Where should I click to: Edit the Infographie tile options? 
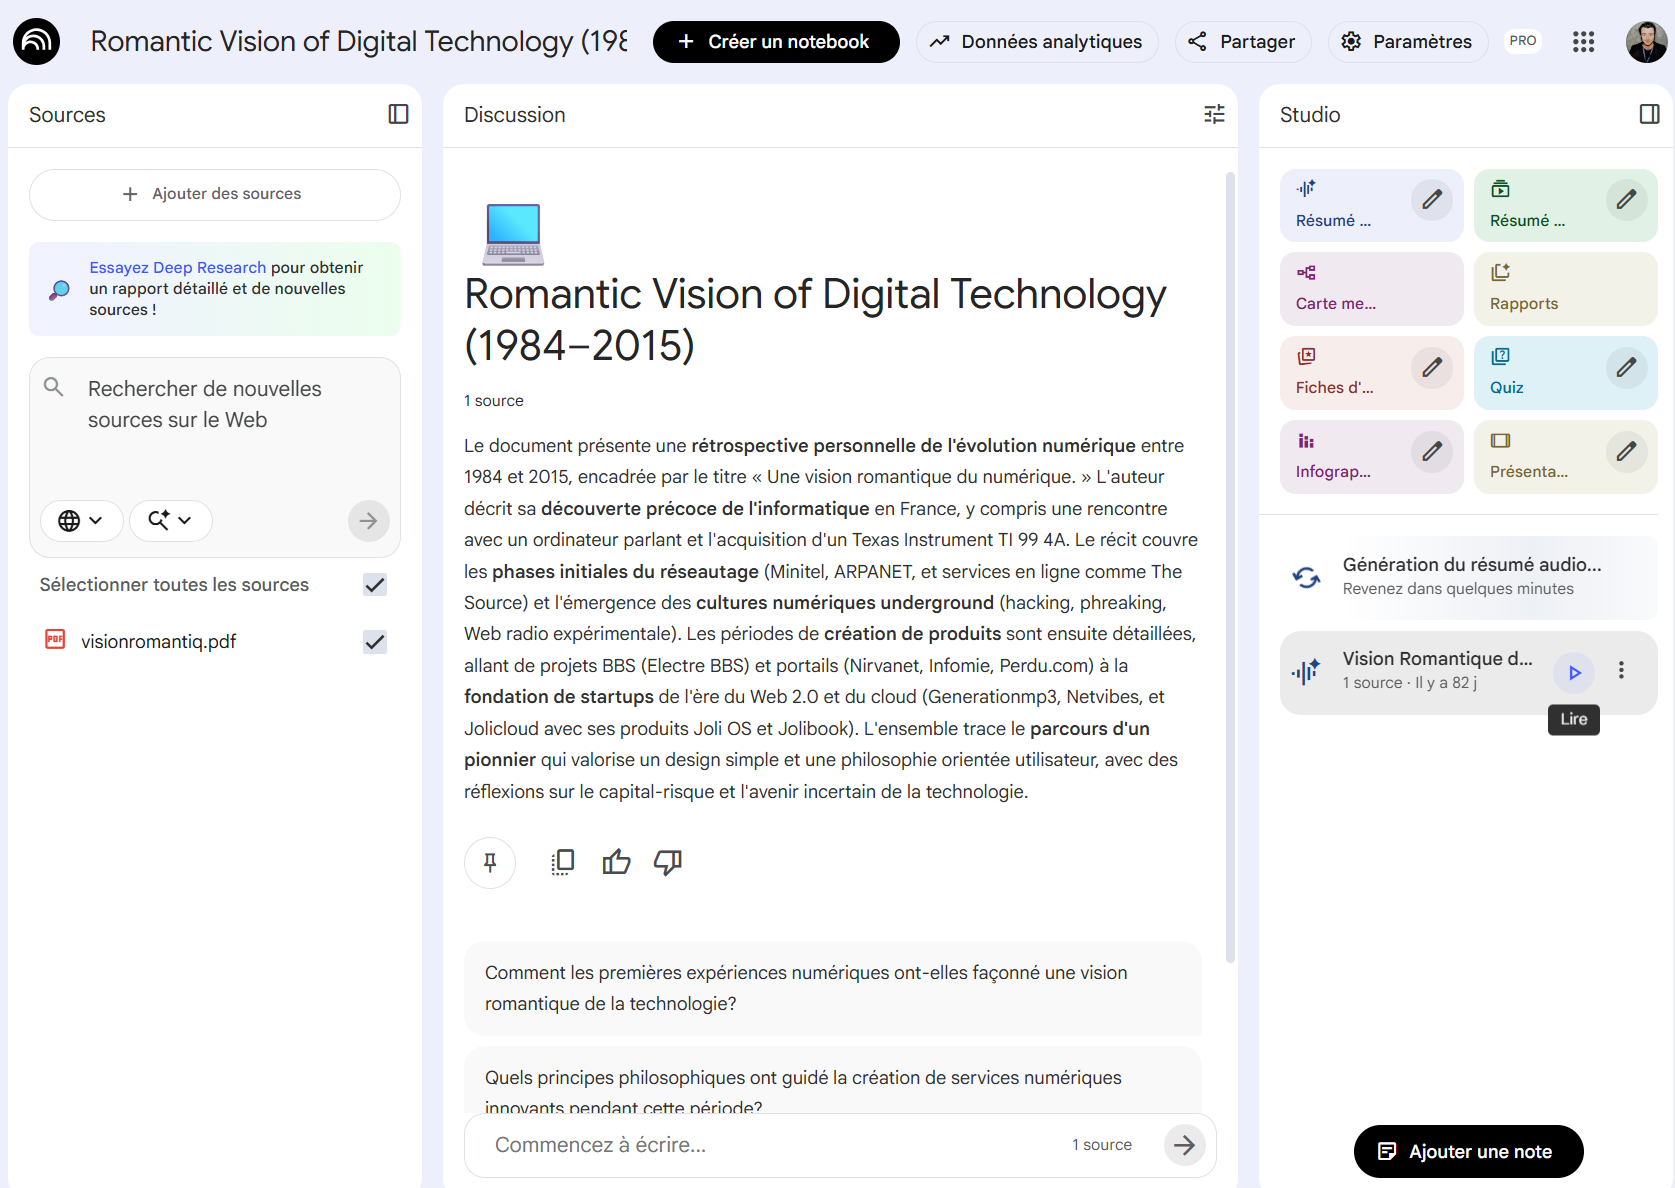point(1432,452)
